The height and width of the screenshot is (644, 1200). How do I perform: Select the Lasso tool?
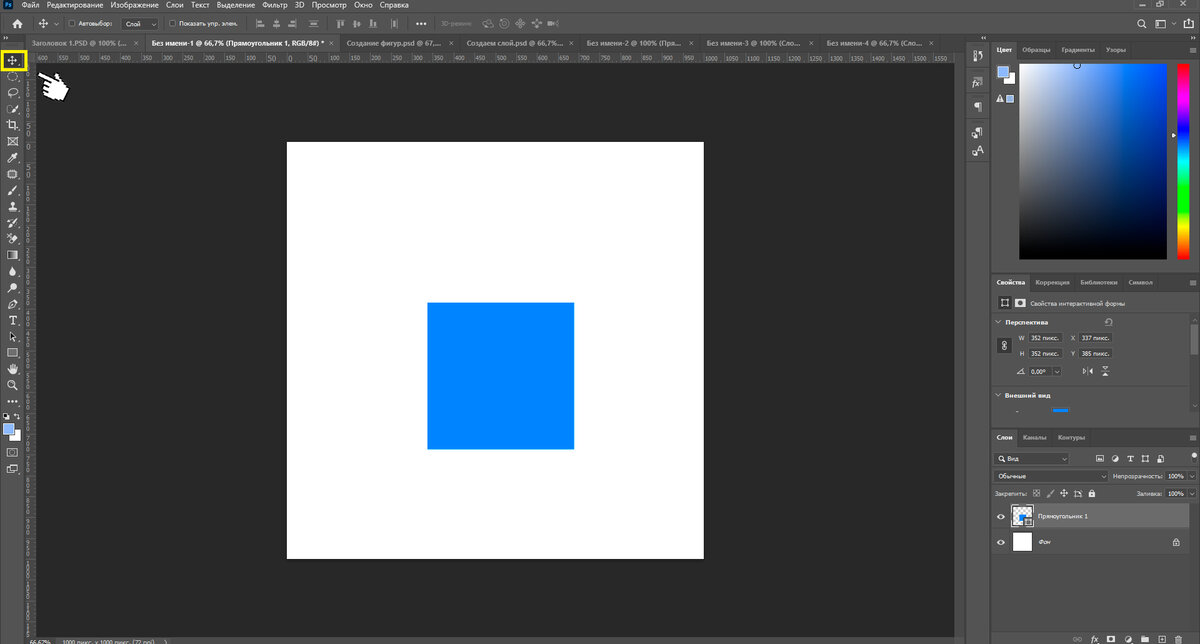(x=13, y=93)
